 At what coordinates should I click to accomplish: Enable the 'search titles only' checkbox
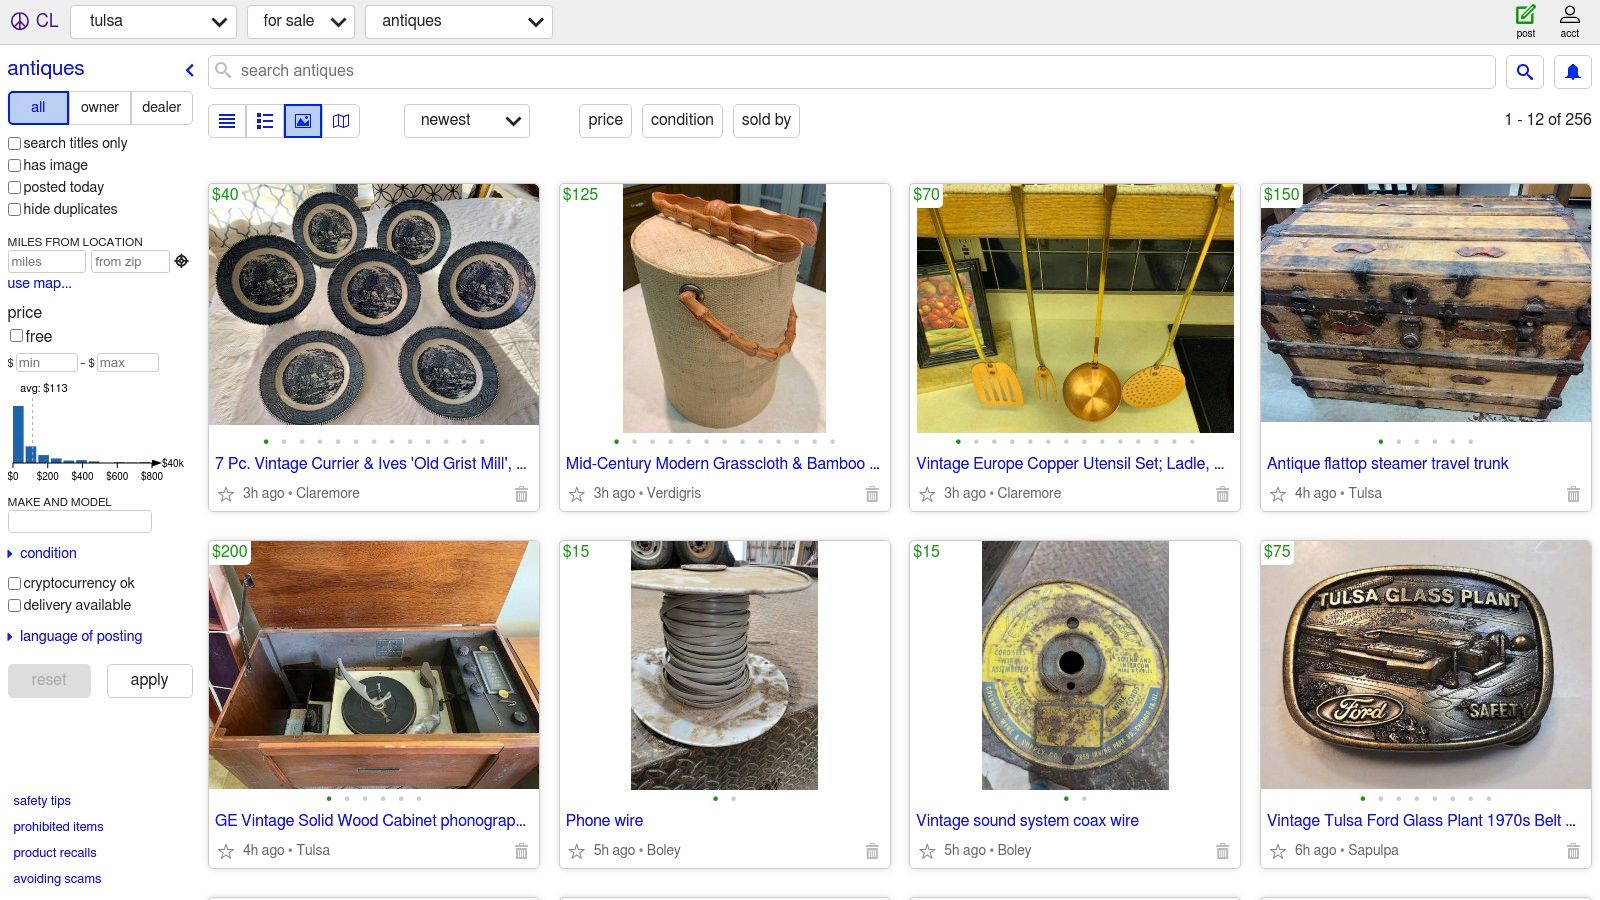pos(14,143)
